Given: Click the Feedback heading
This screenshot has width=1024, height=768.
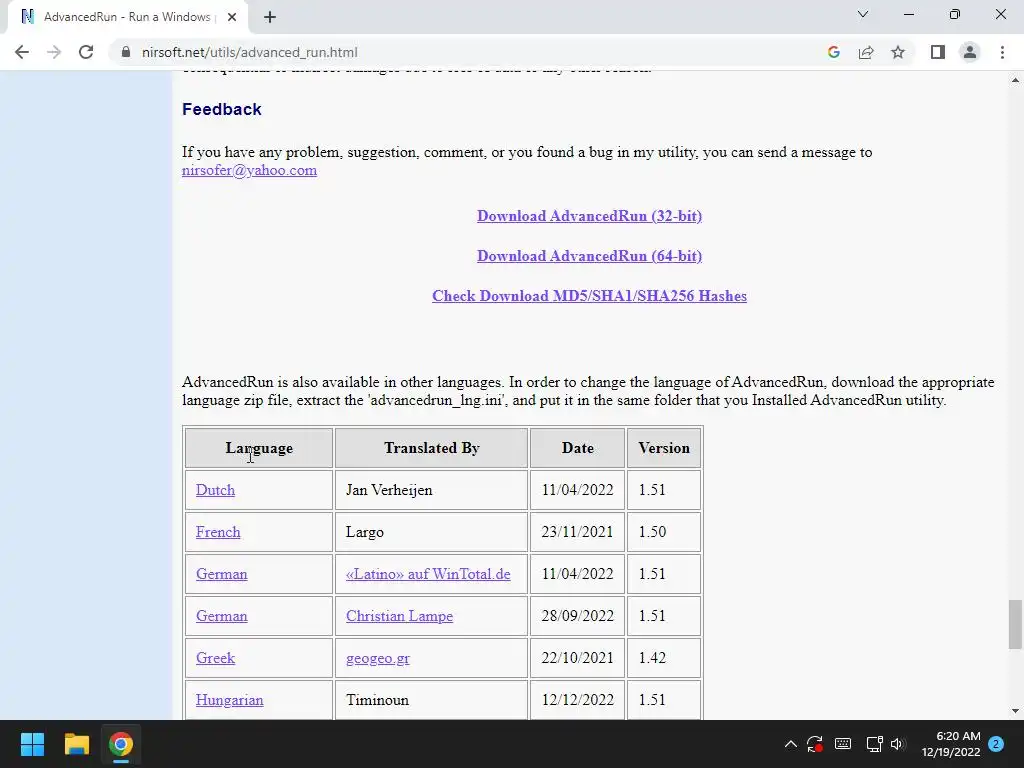Looking at the screenshot, I should pos(222,109).
